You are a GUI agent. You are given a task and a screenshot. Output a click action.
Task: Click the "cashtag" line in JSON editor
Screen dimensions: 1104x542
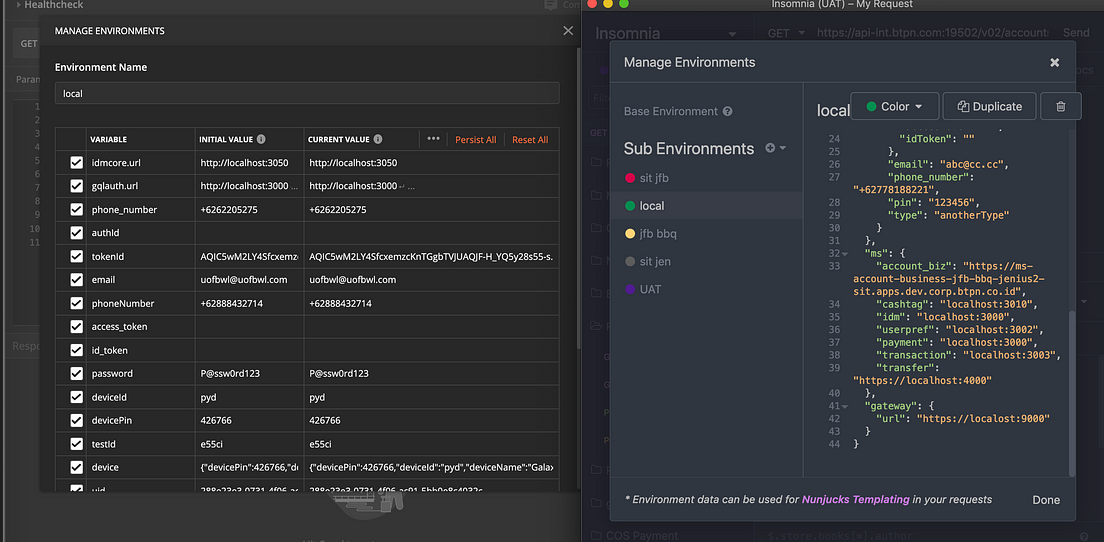click(x=958, y=304)
